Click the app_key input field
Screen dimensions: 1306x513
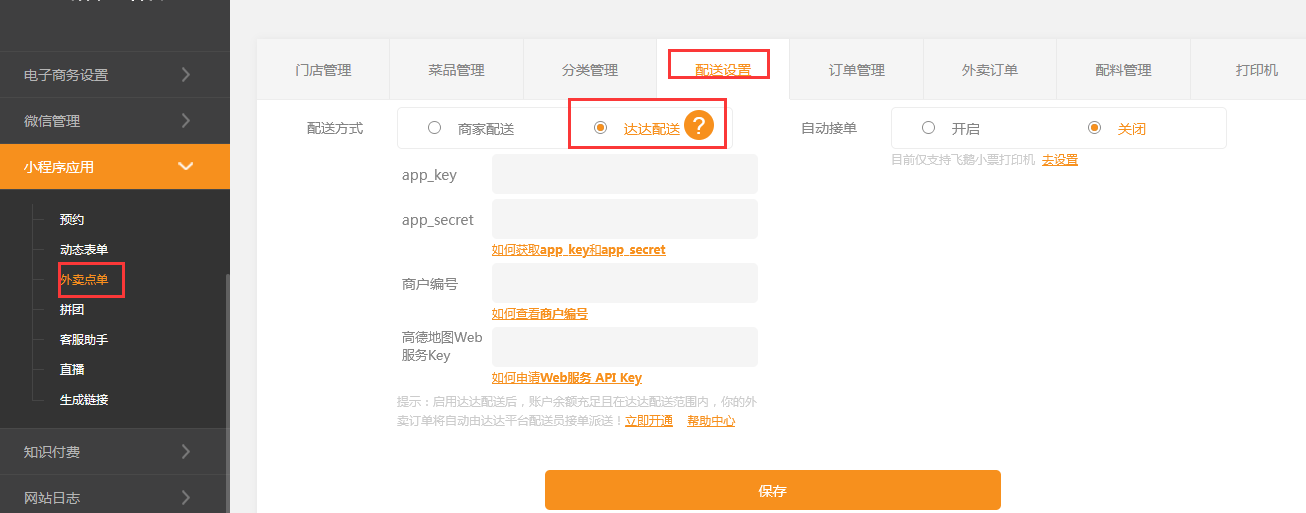624,175
